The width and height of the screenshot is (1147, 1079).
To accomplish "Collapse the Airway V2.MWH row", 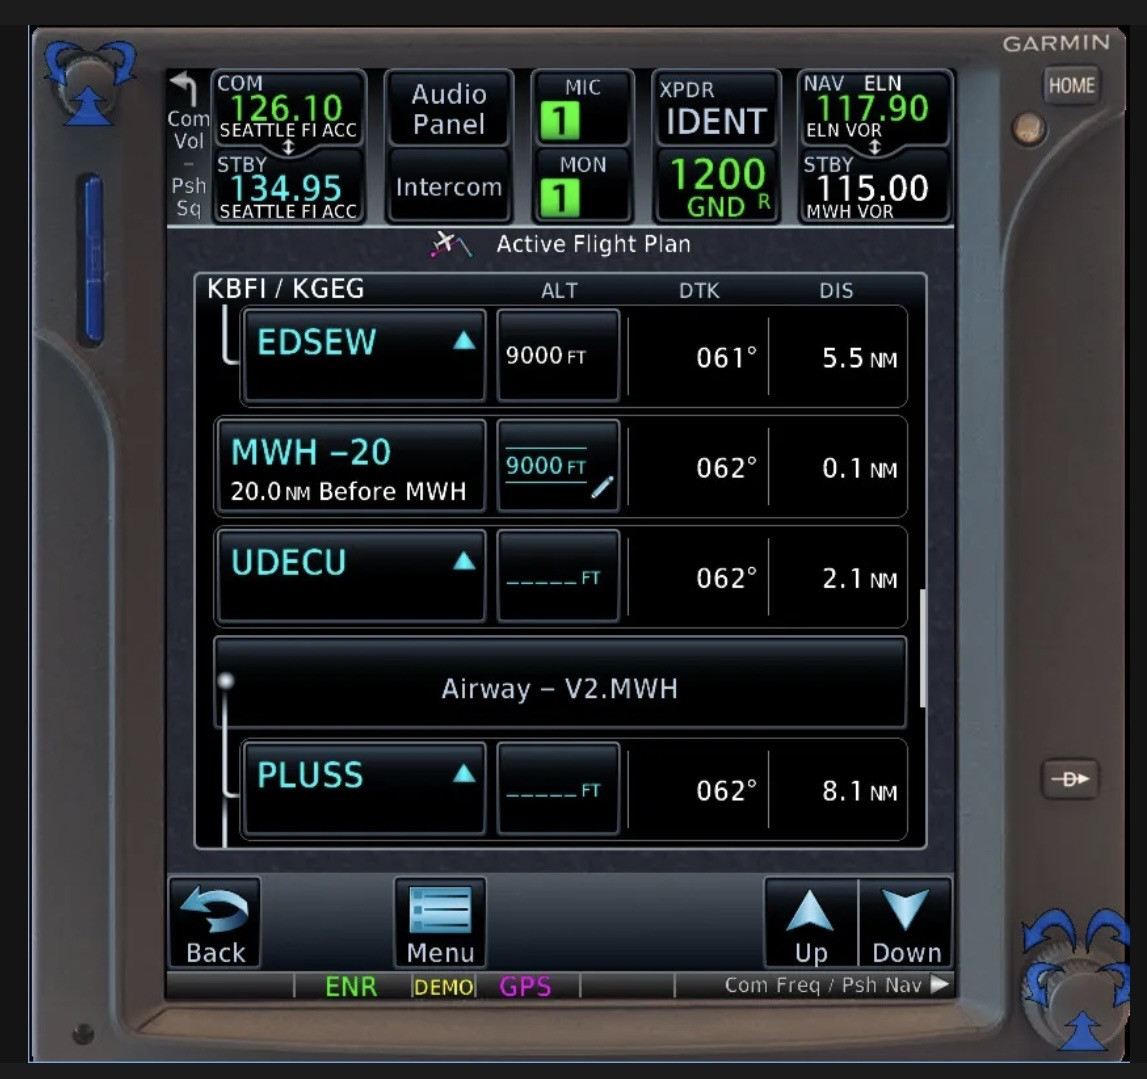I will [x=560, y=683].
